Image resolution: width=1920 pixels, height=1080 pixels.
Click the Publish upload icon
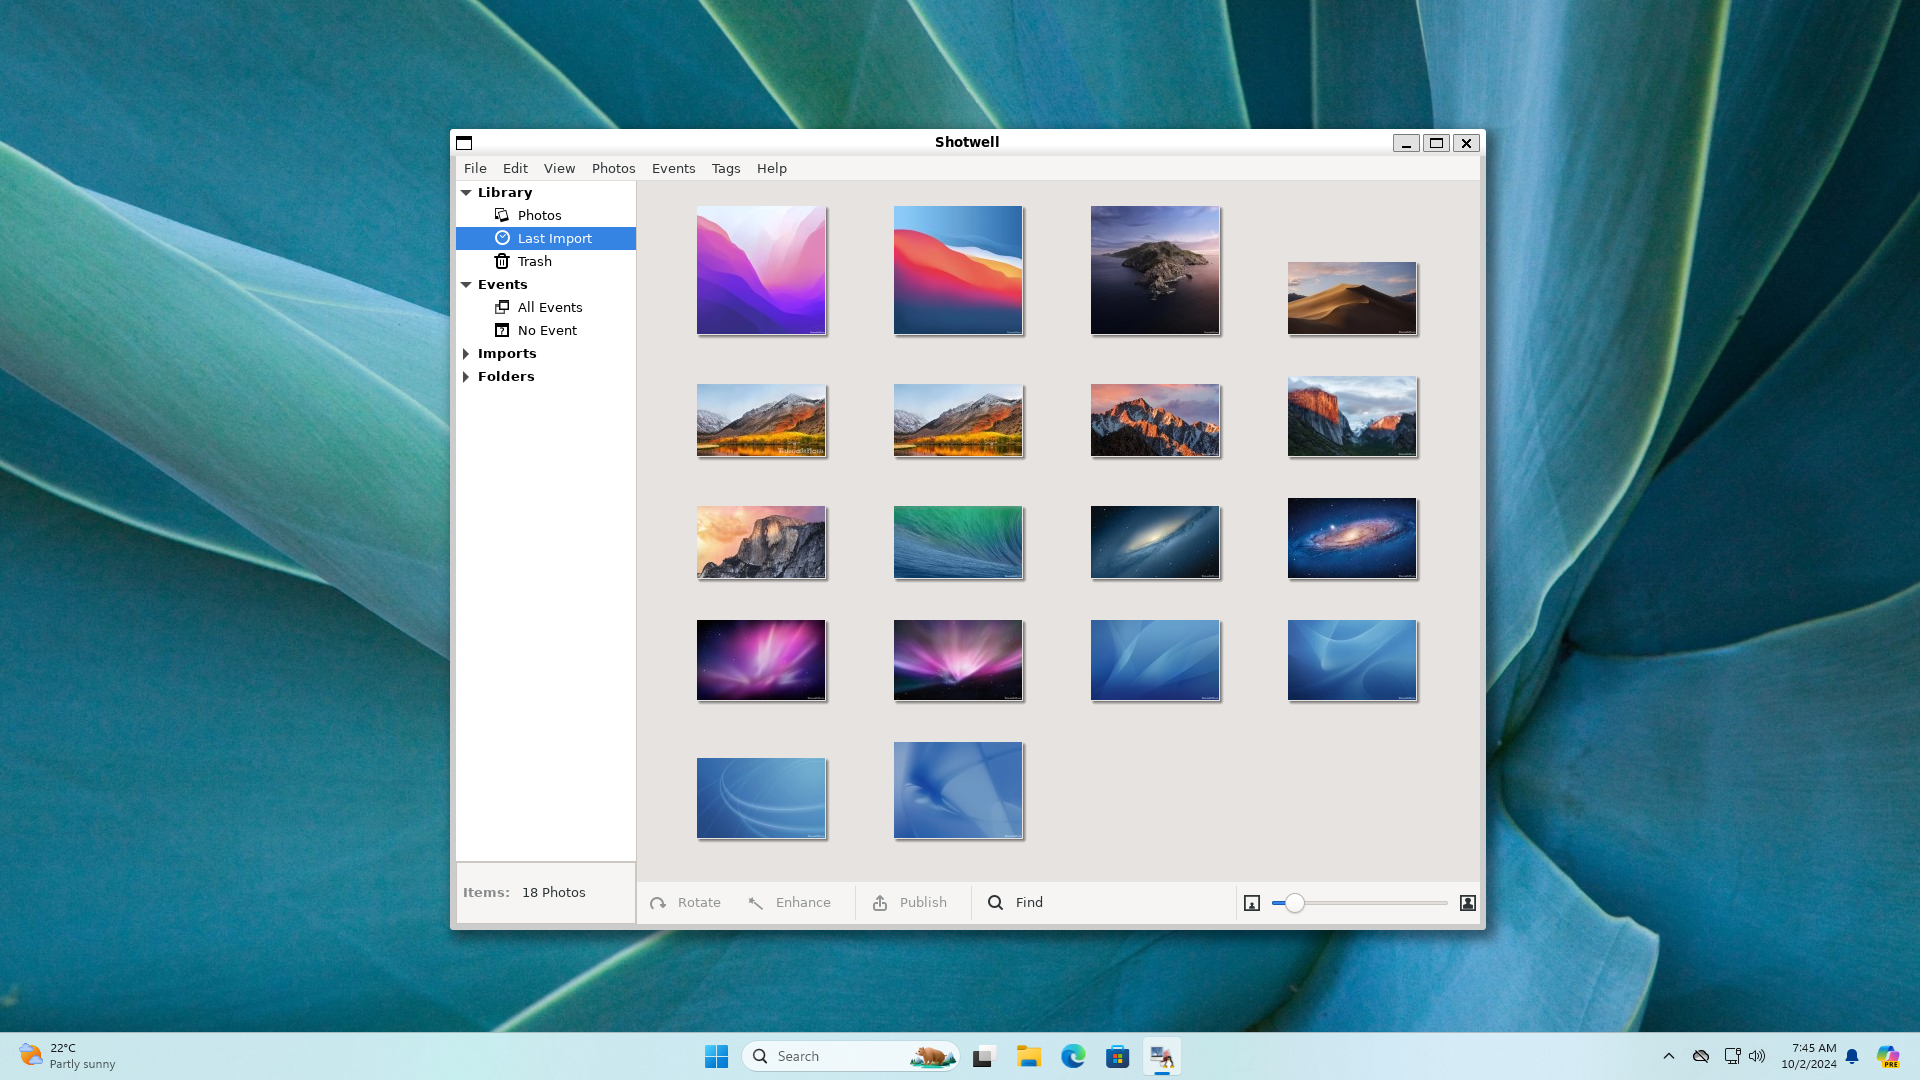[880, 903]
